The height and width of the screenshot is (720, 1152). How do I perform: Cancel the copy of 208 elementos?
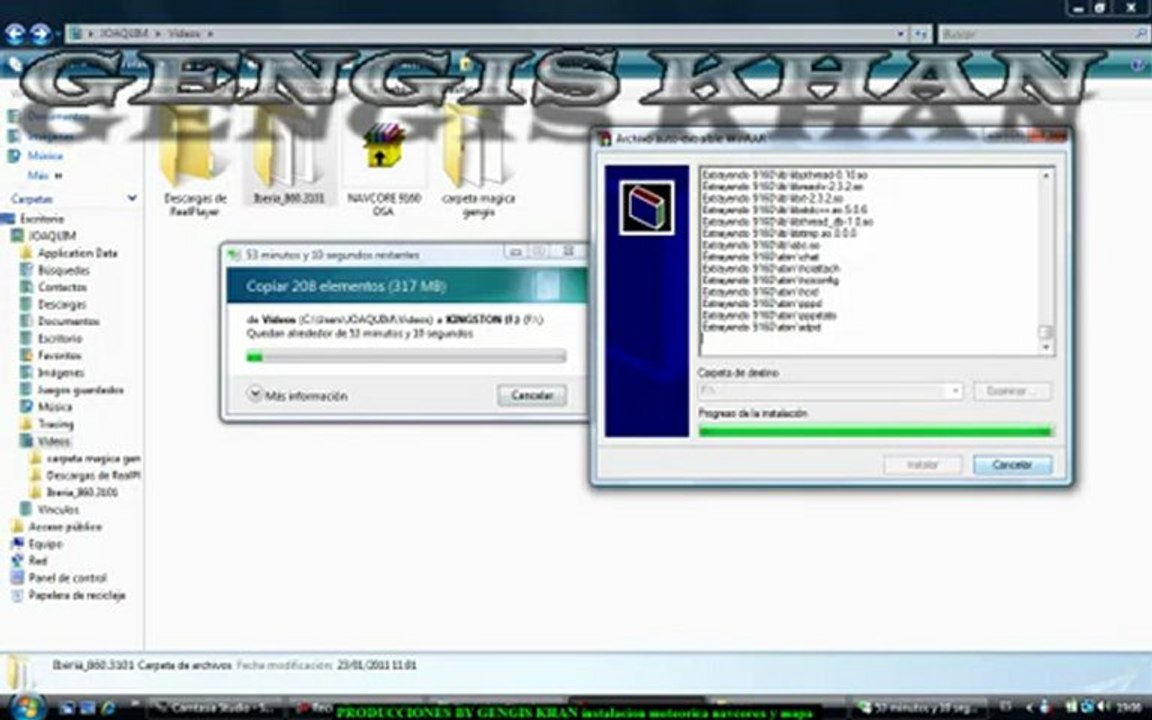532,395
